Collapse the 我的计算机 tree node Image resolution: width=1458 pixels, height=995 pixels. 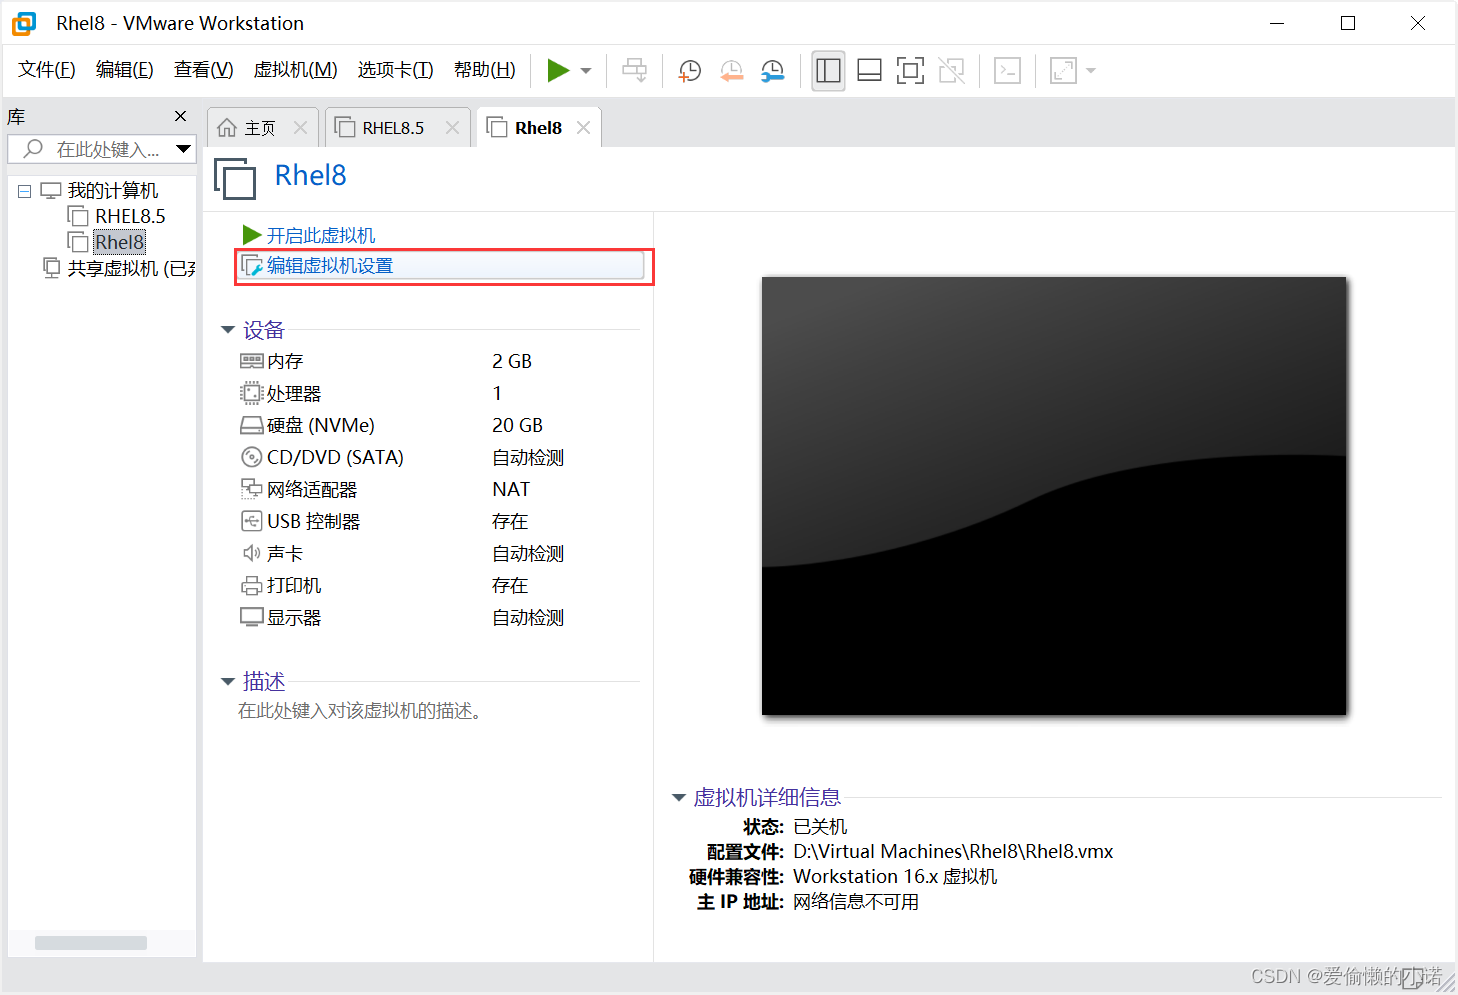(25, 191)
